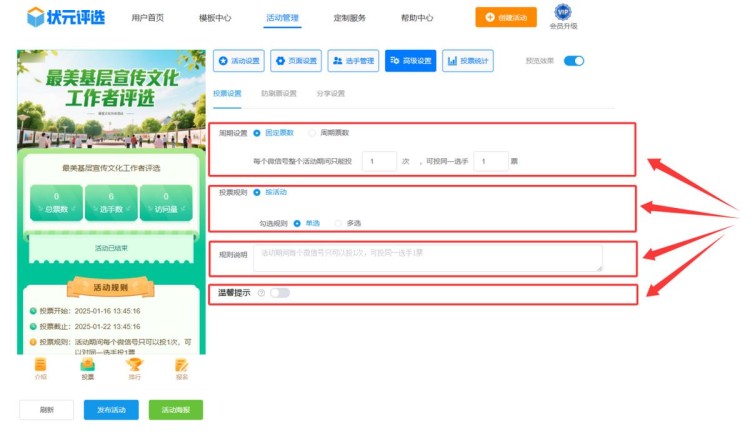Click the orange 创建活动 button
Viewport: 750px width, 436px height.
point(505,17)
